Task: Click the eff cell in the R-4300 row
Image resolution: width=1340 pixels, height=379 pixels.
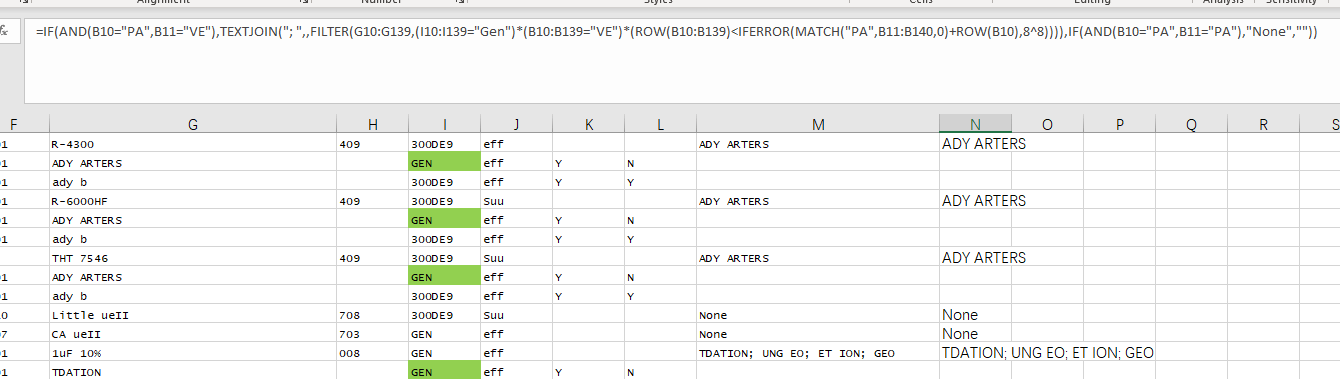Action: [x=516, y=144]
